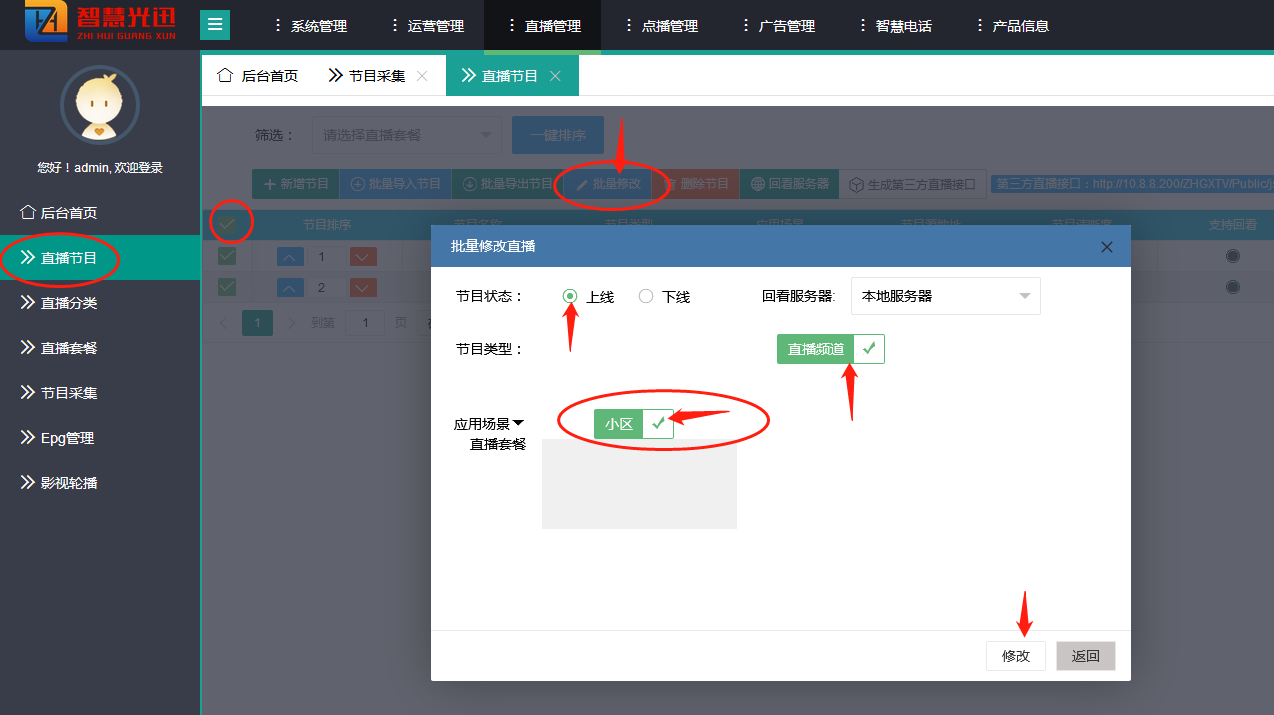Click the 修改 button in dialog
Viewport: 1274px width, 715px height.
click(x=1016, y=656)
